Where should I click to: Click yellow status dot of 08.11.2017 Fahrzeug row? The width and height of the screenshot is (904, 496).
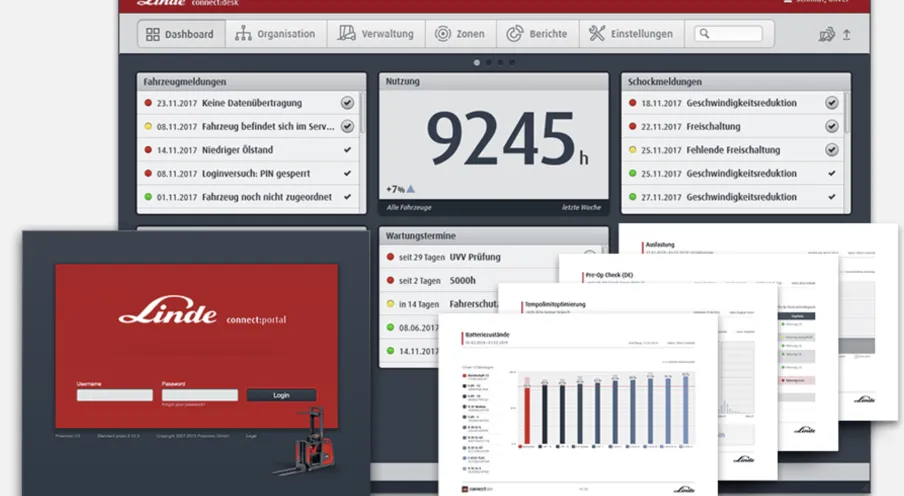pos(148,126)
